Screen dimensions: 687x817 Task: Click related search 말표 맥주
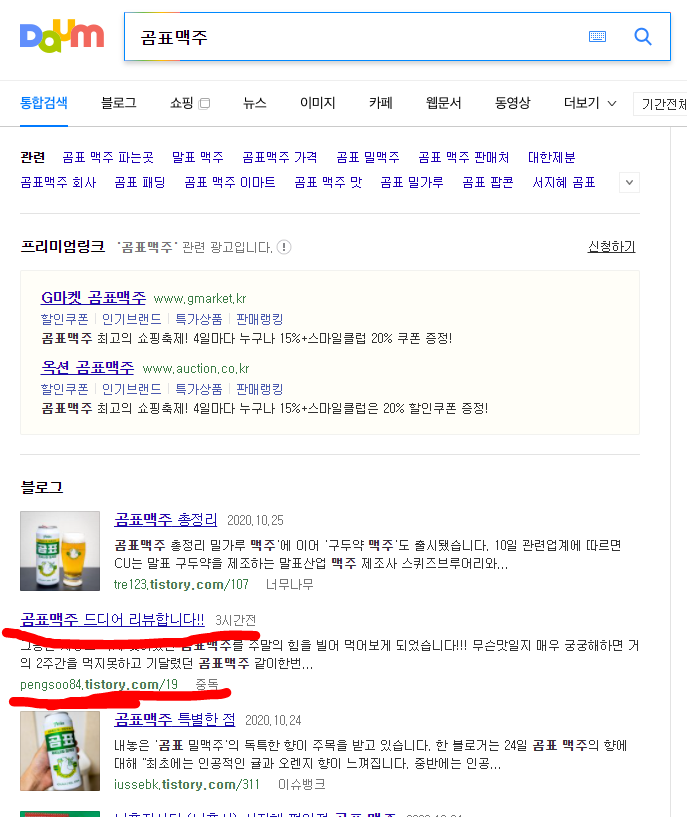198,157
